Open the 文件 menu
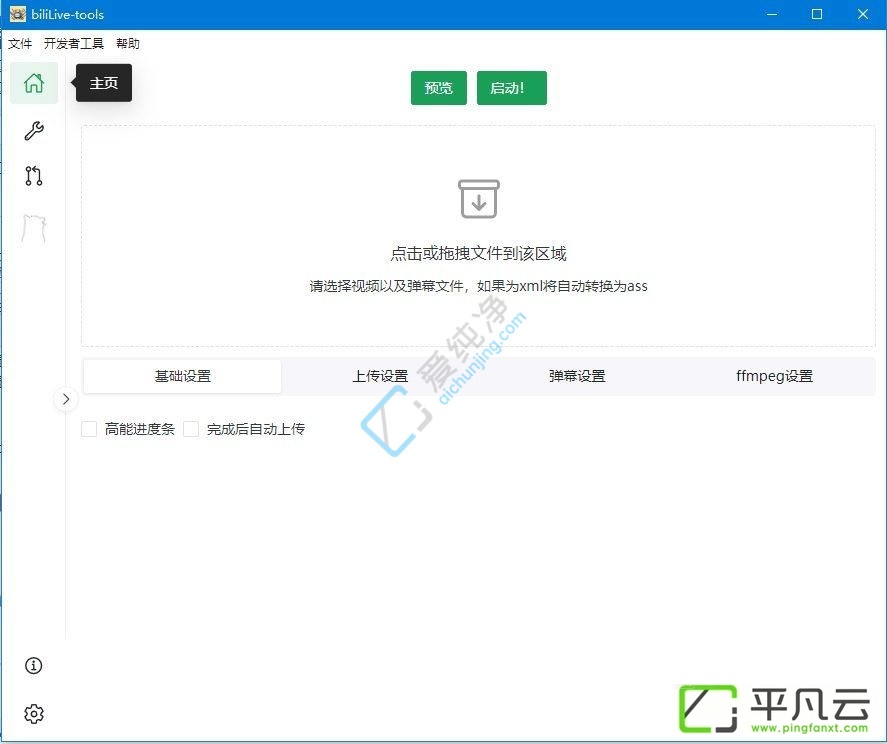The image size is (887, 744). (20, 44)
